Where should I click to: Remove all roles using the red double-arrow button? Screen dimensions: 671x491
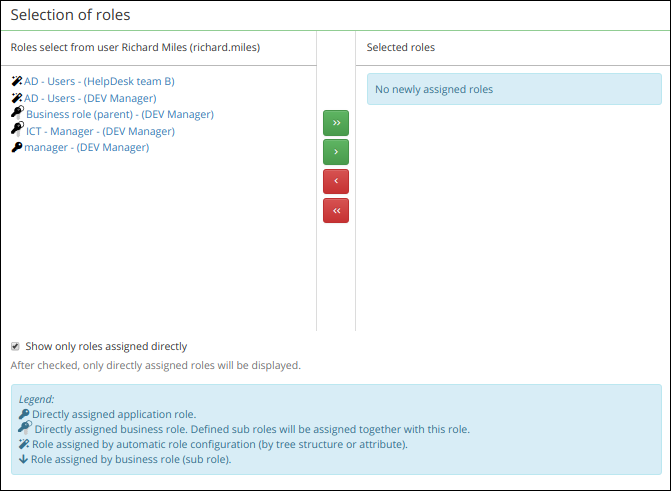tap(336, 210)
